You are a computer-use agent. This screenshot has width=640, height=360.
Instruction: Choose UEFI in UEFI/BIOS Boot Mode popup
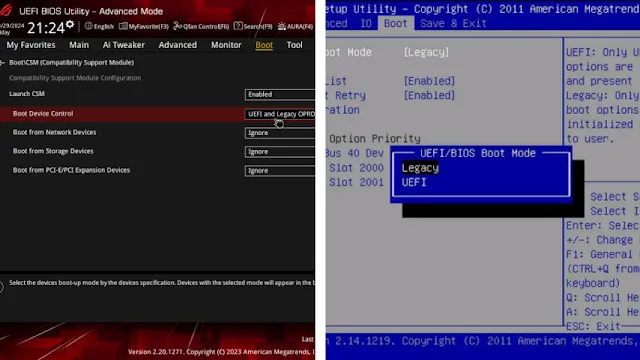[414, 182]
